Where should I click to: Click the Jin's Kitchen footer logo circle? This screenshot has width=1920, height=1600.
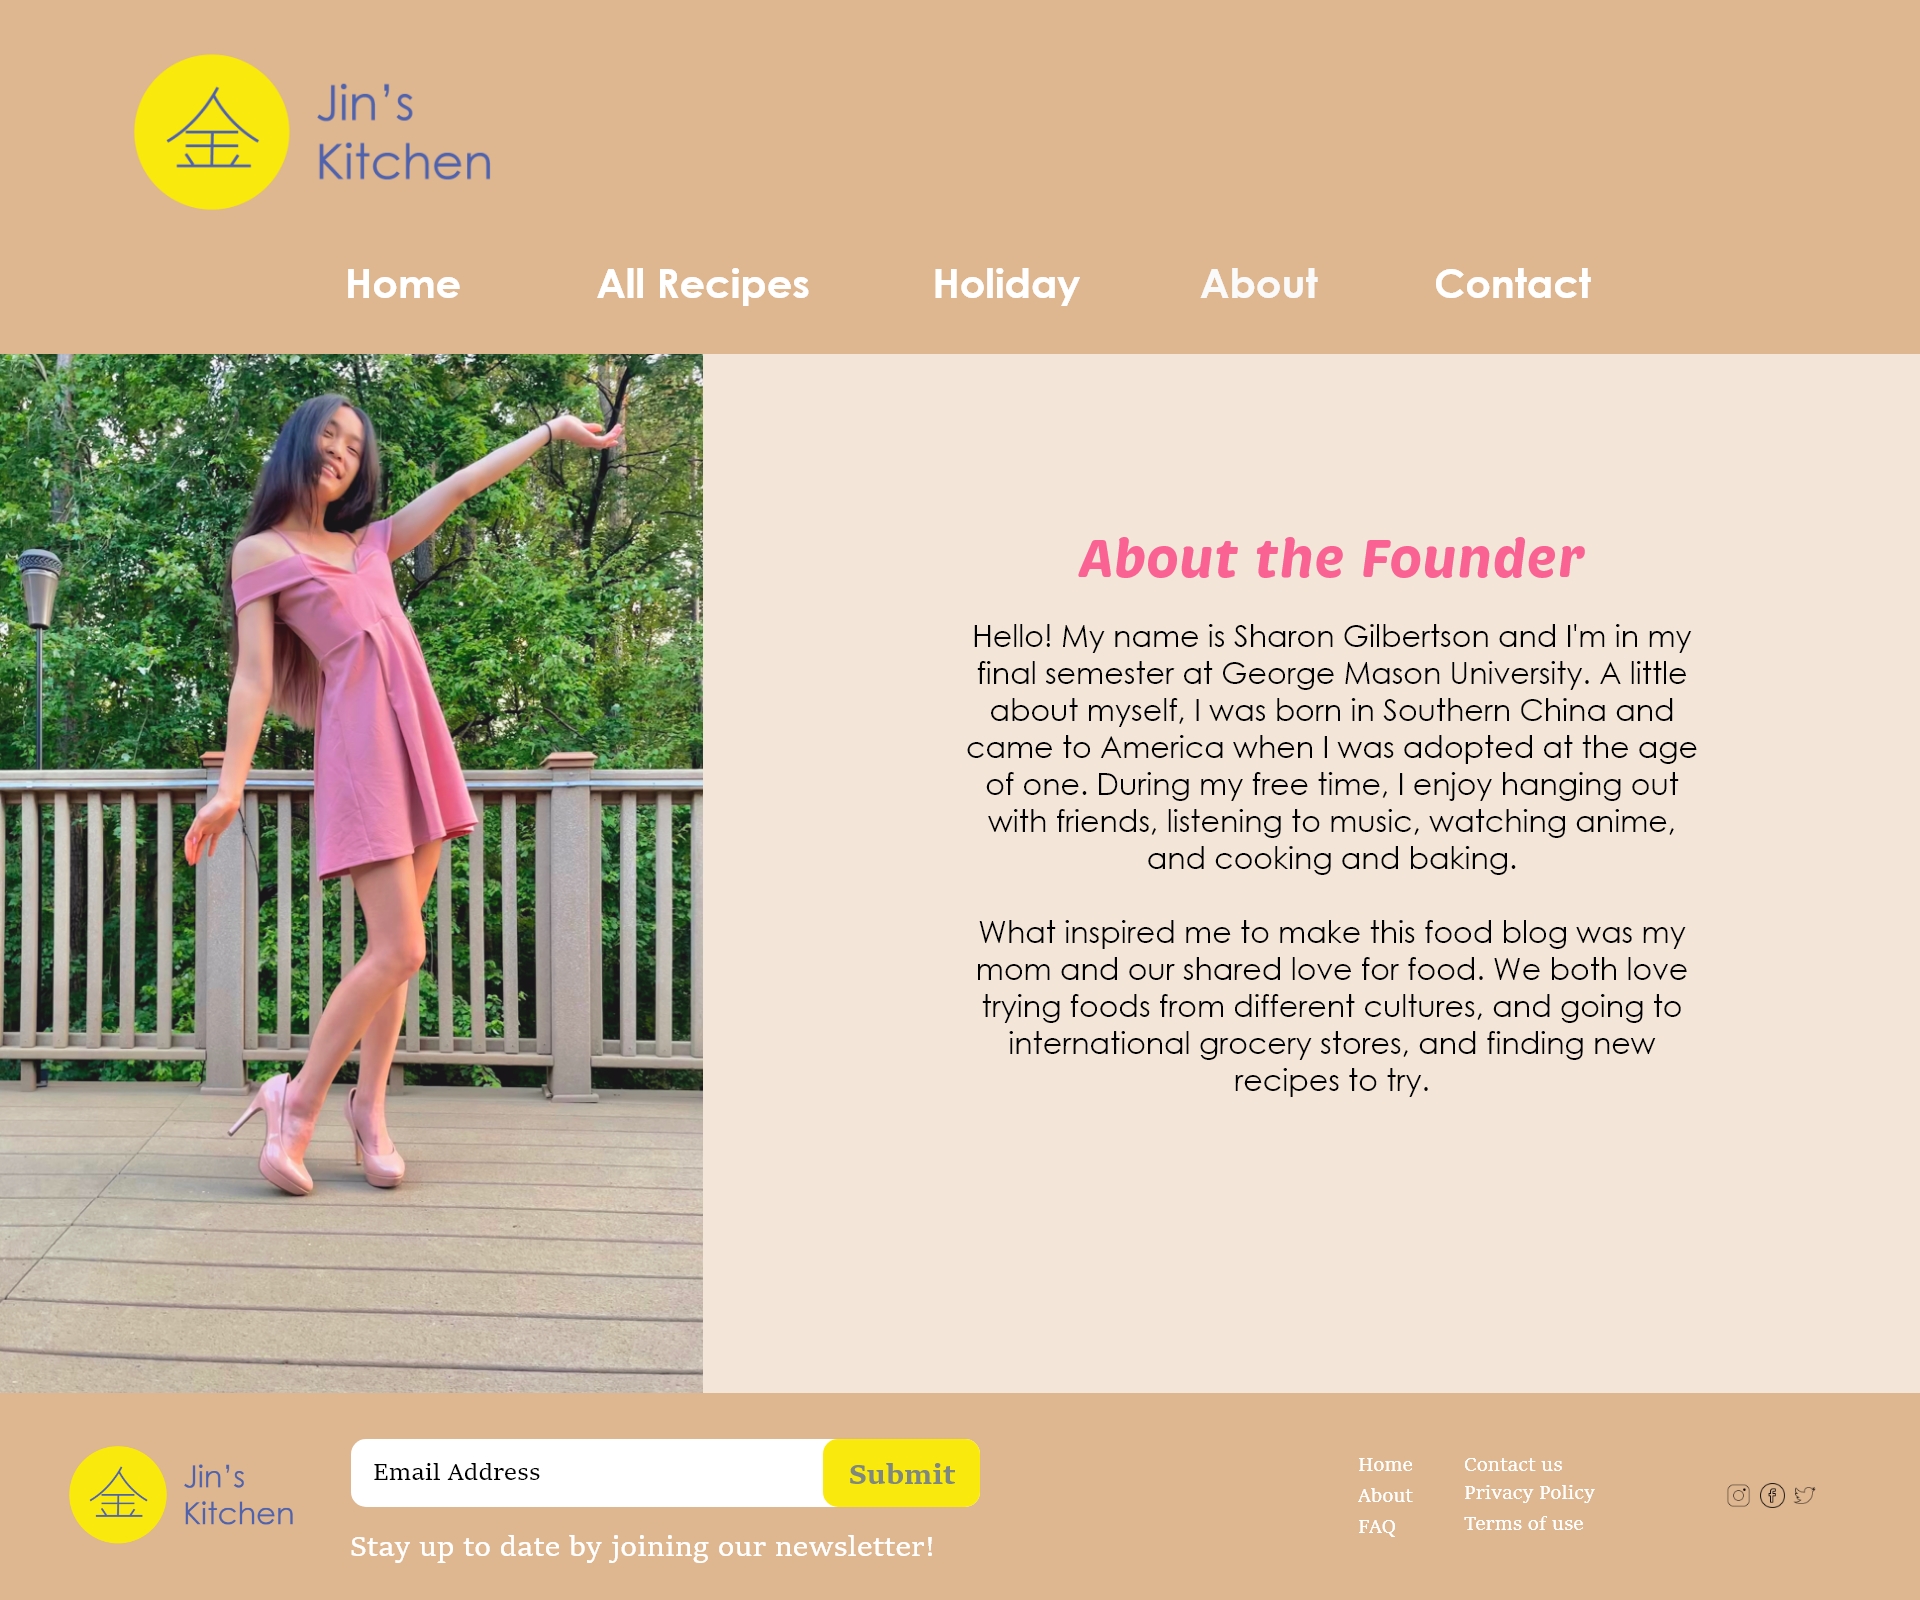coord(118,1495)
